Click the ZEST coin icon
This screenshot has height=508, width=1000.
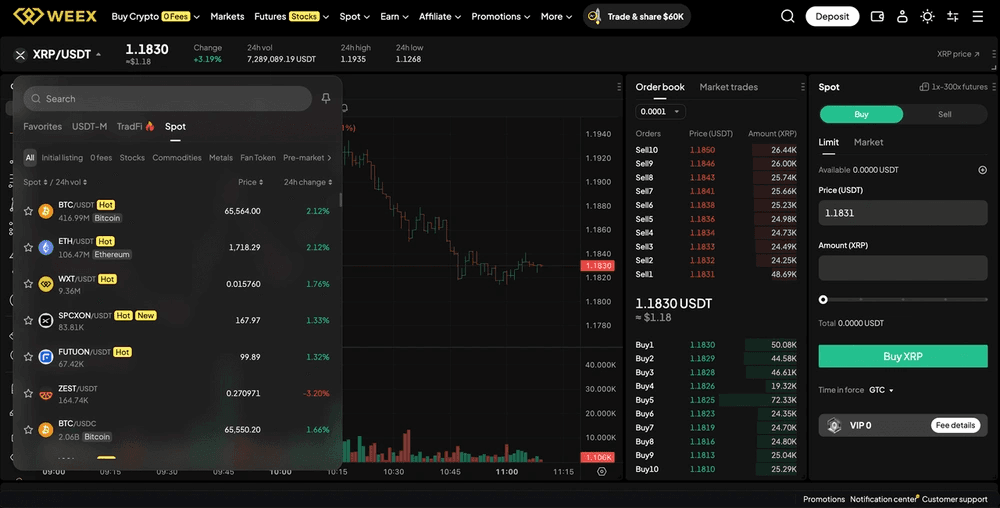46,394
